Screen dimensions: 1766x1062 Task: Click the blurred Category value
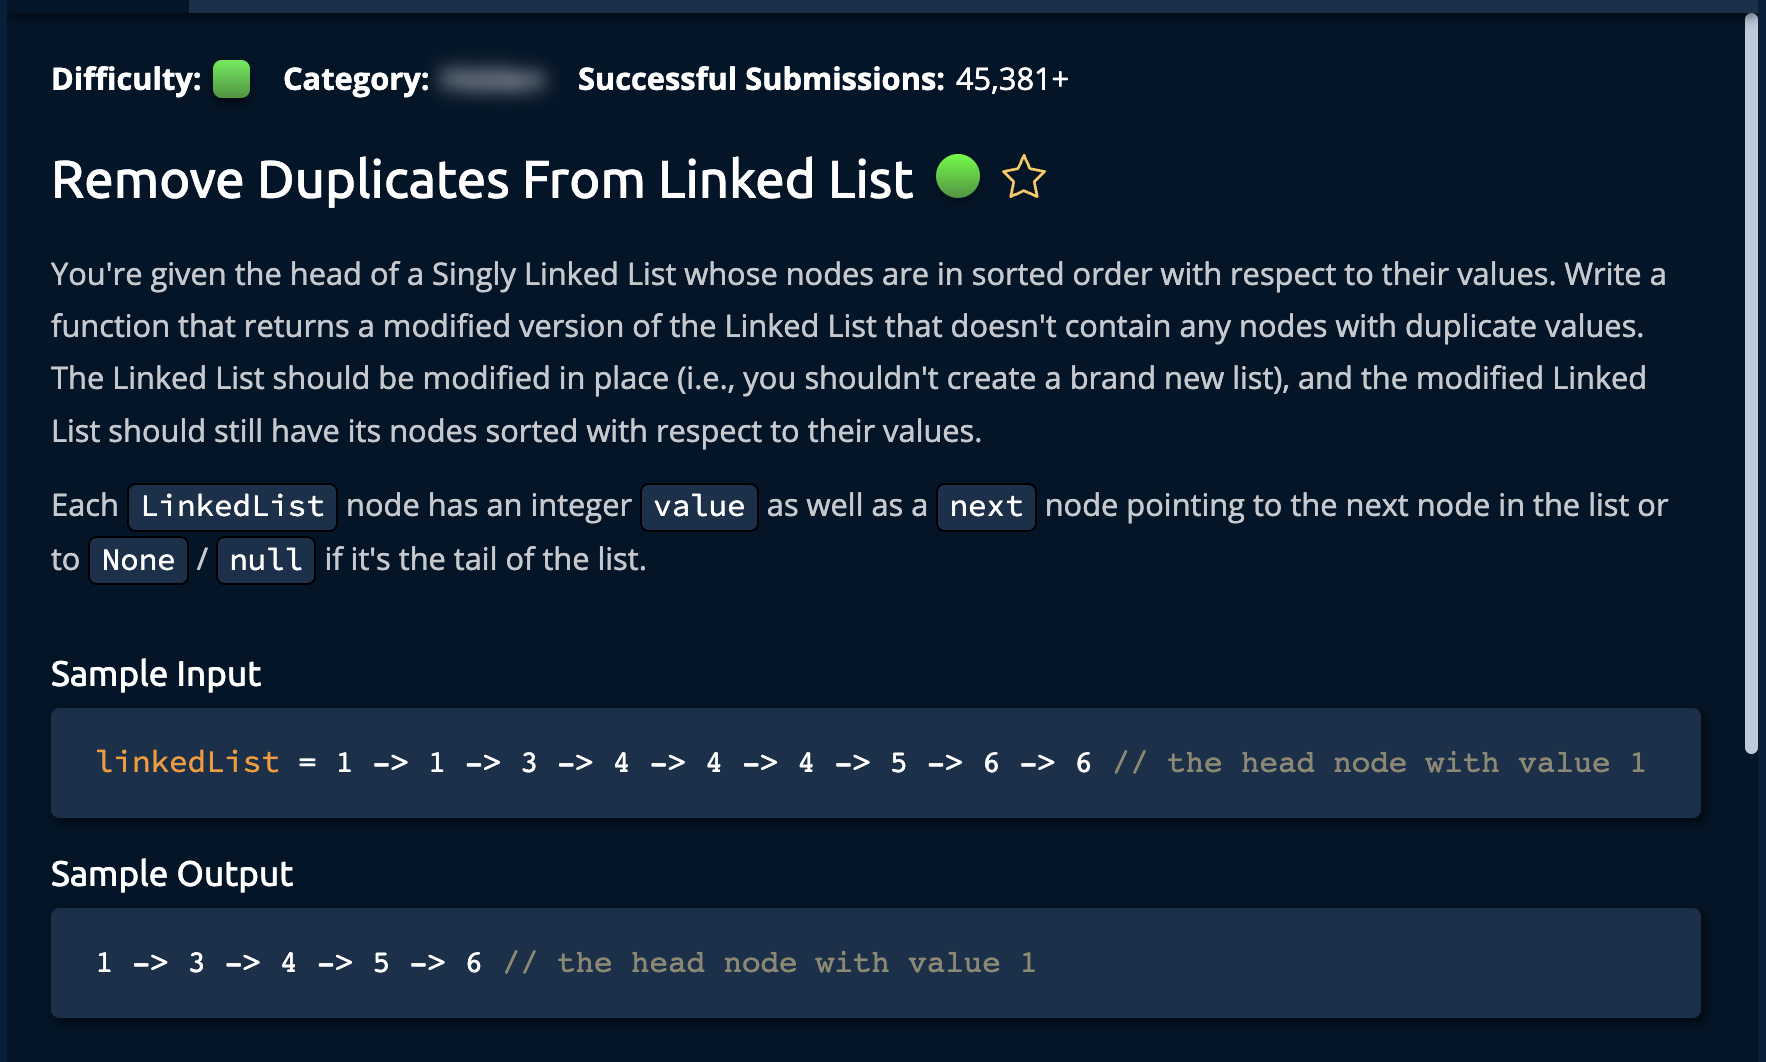tap(494, 79)
